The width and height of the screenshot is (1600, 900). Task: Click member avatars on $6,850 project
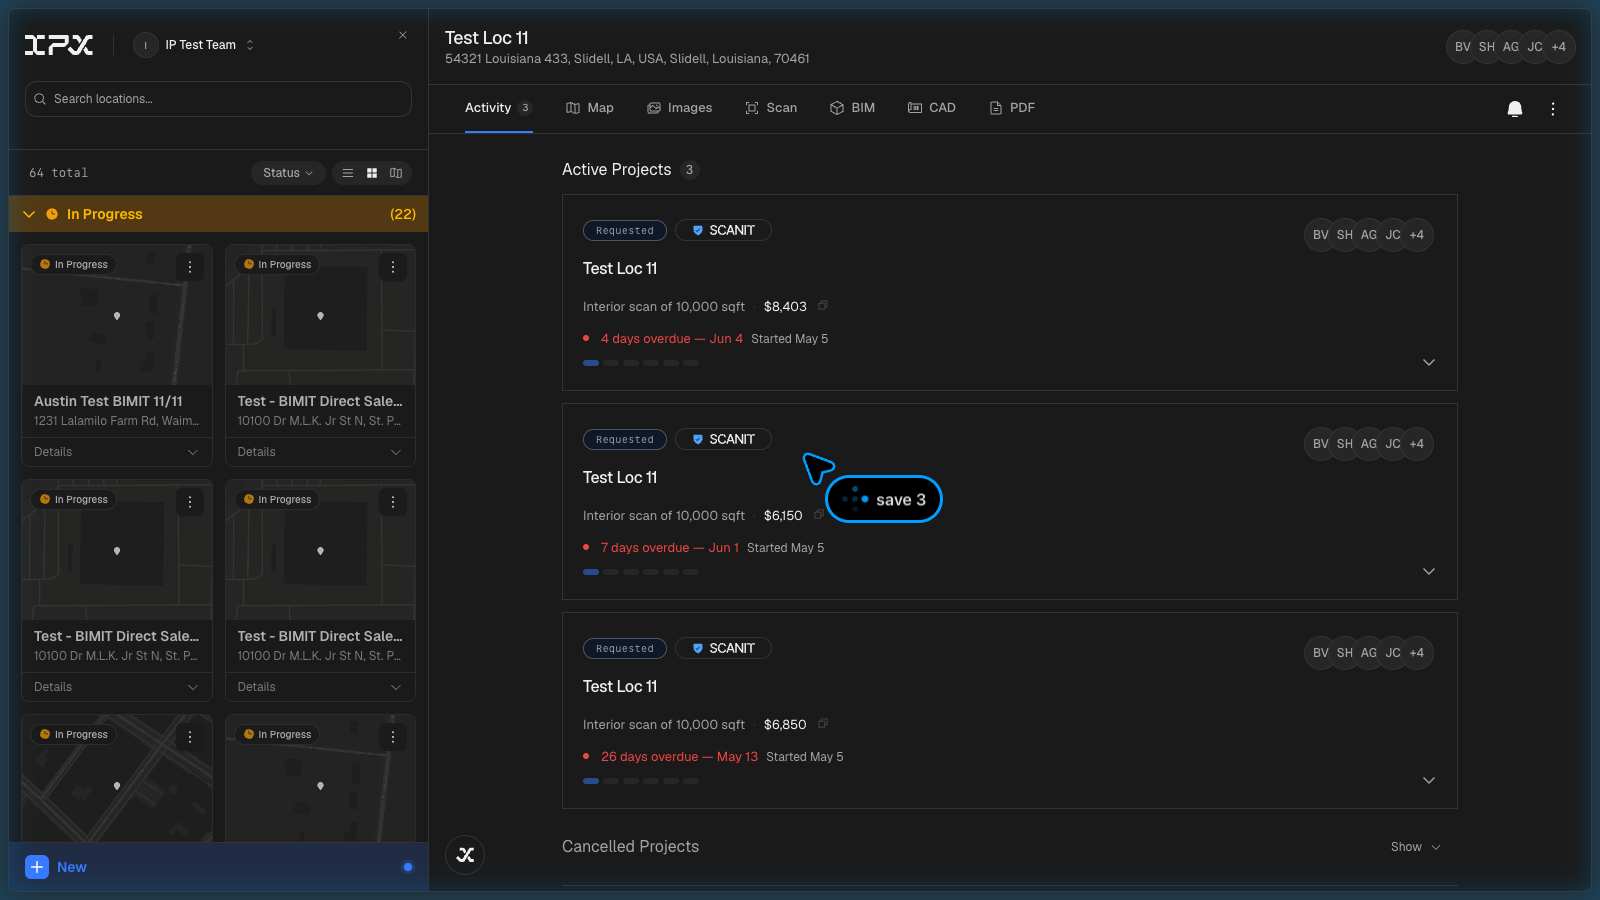[x=1368, y=653]
